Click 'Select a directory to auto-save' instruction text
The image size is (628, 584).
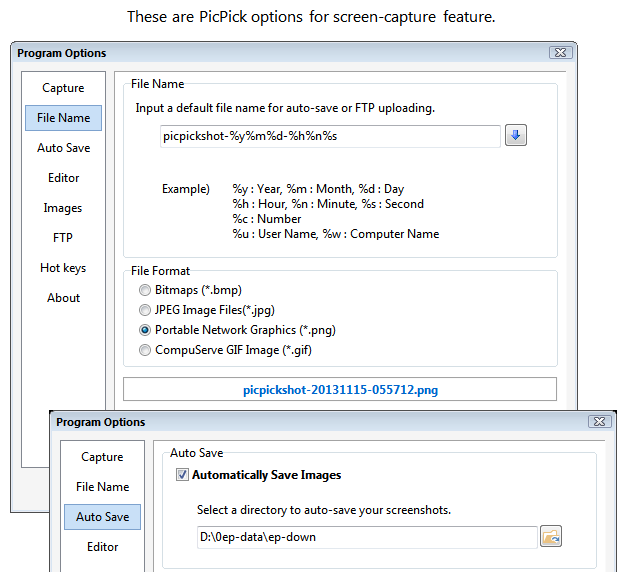pyautogui.click(x=324, y=510)
